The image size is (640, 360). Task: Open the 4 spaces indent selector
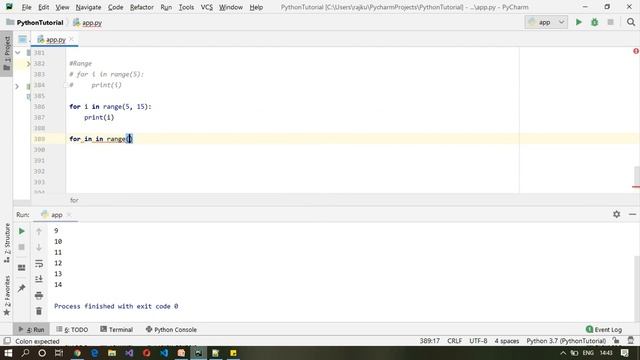tap(507, 340)
